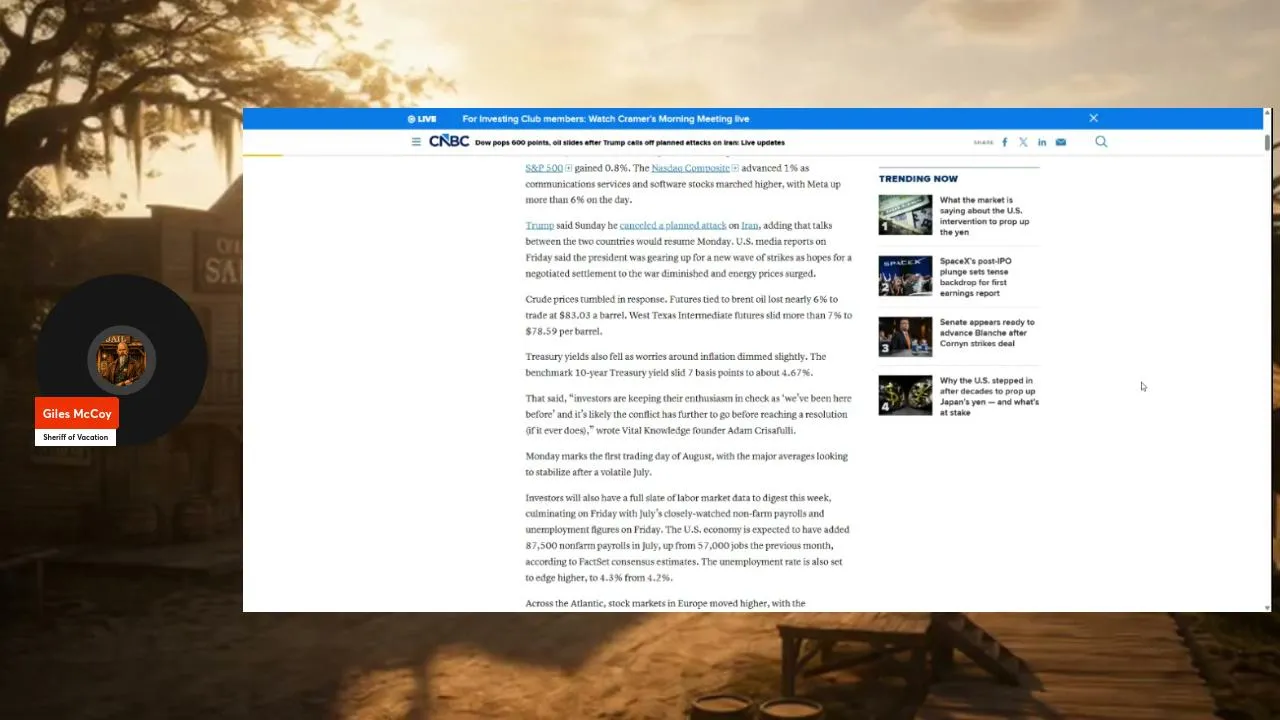The height and width of the screenshot is (720, 1280).
Task: Click the LIVE indicator in the banner
Action: click(422, 119)
